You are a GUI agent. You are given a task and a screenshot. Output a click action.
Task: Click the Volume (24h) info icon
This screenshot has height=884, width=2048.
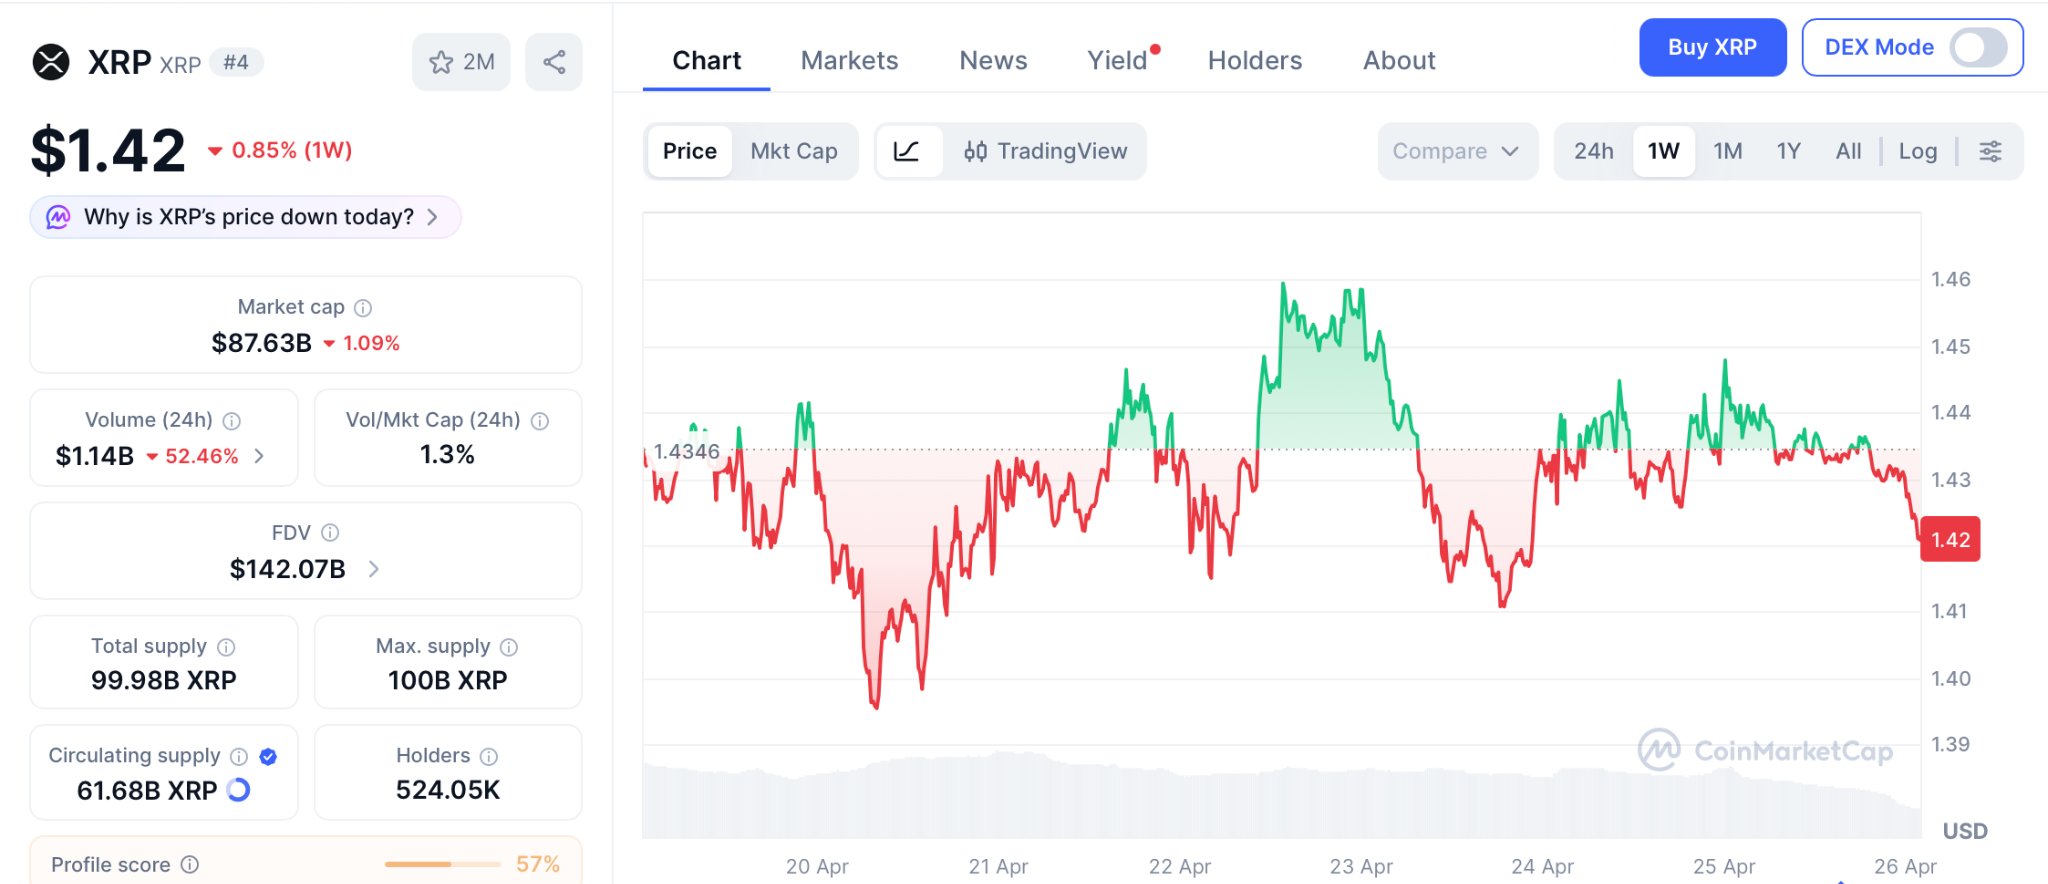(x=232, y=421)
